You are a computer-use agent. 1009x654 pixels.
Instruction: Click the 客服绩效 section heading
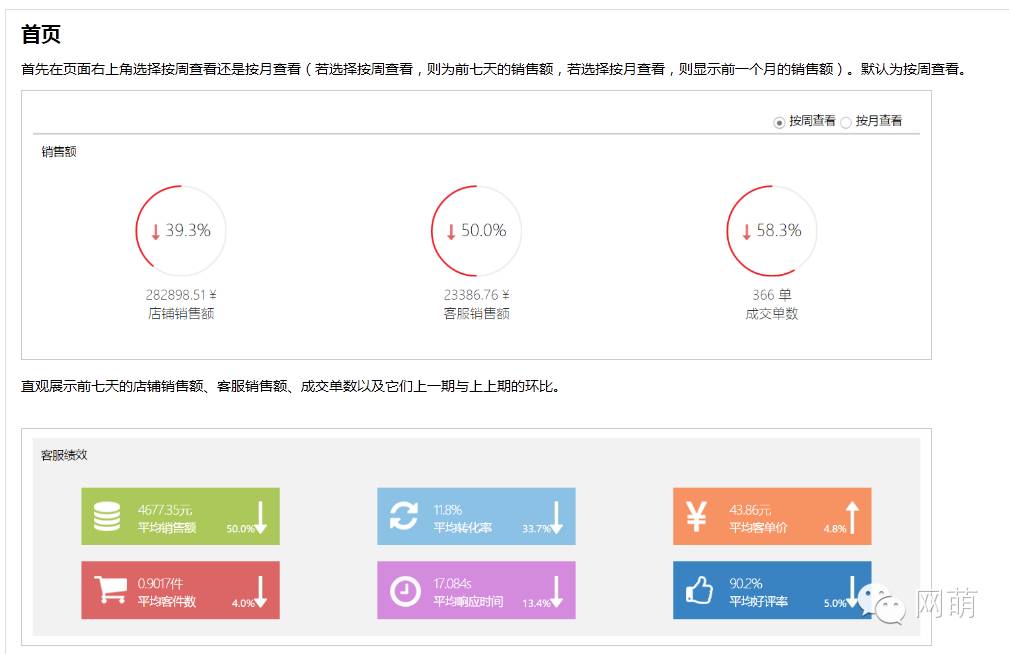[64, 455]
